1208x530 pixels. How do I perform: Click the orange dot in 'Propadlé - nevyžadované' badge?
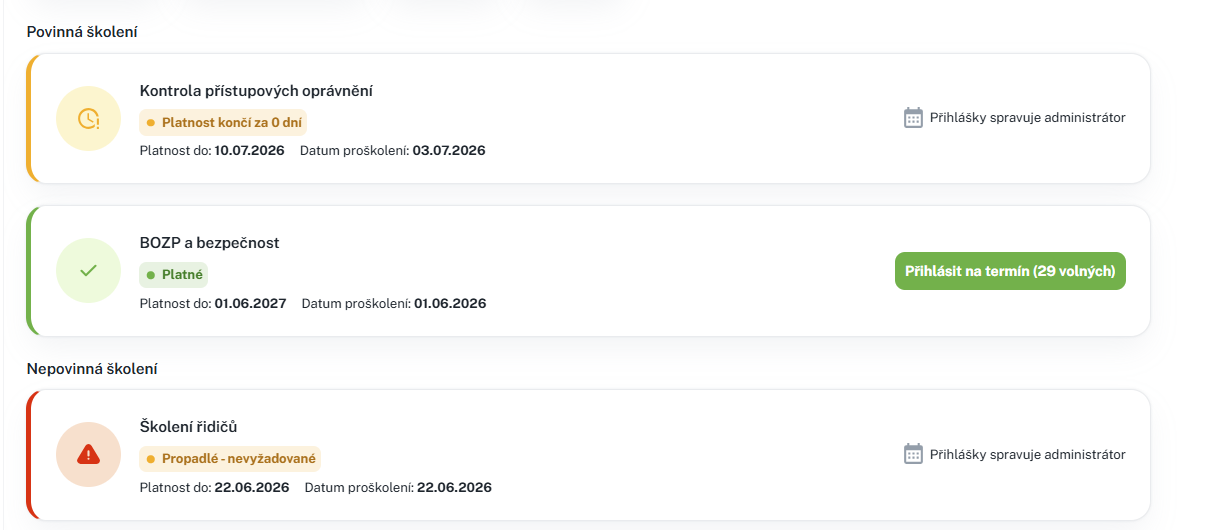[151, 460]
